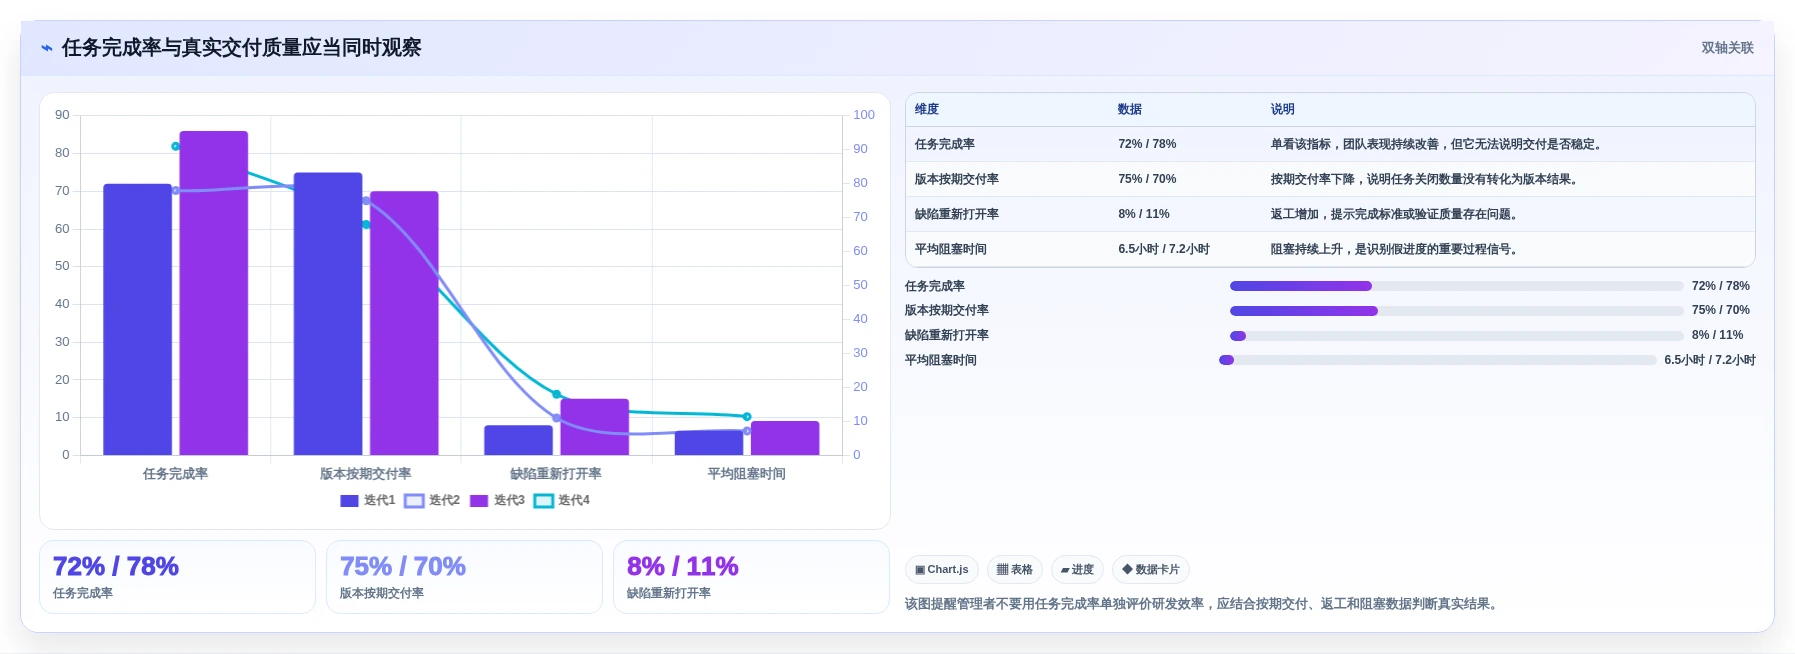Click the purple 平均阻塞时间 bar
Image resolution: width=1795 pixels, height=654 pixels.
coord(785,438)
